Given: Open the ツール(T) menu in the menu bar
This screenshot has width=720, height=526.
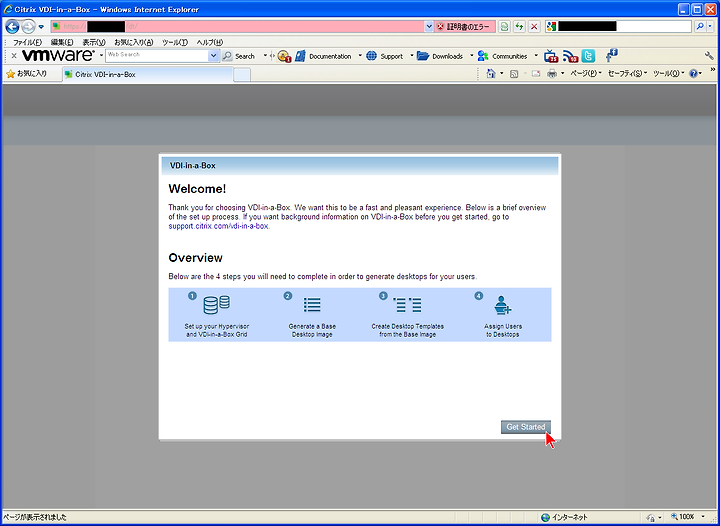Looking at the screenshot, I should click(175, 42).
